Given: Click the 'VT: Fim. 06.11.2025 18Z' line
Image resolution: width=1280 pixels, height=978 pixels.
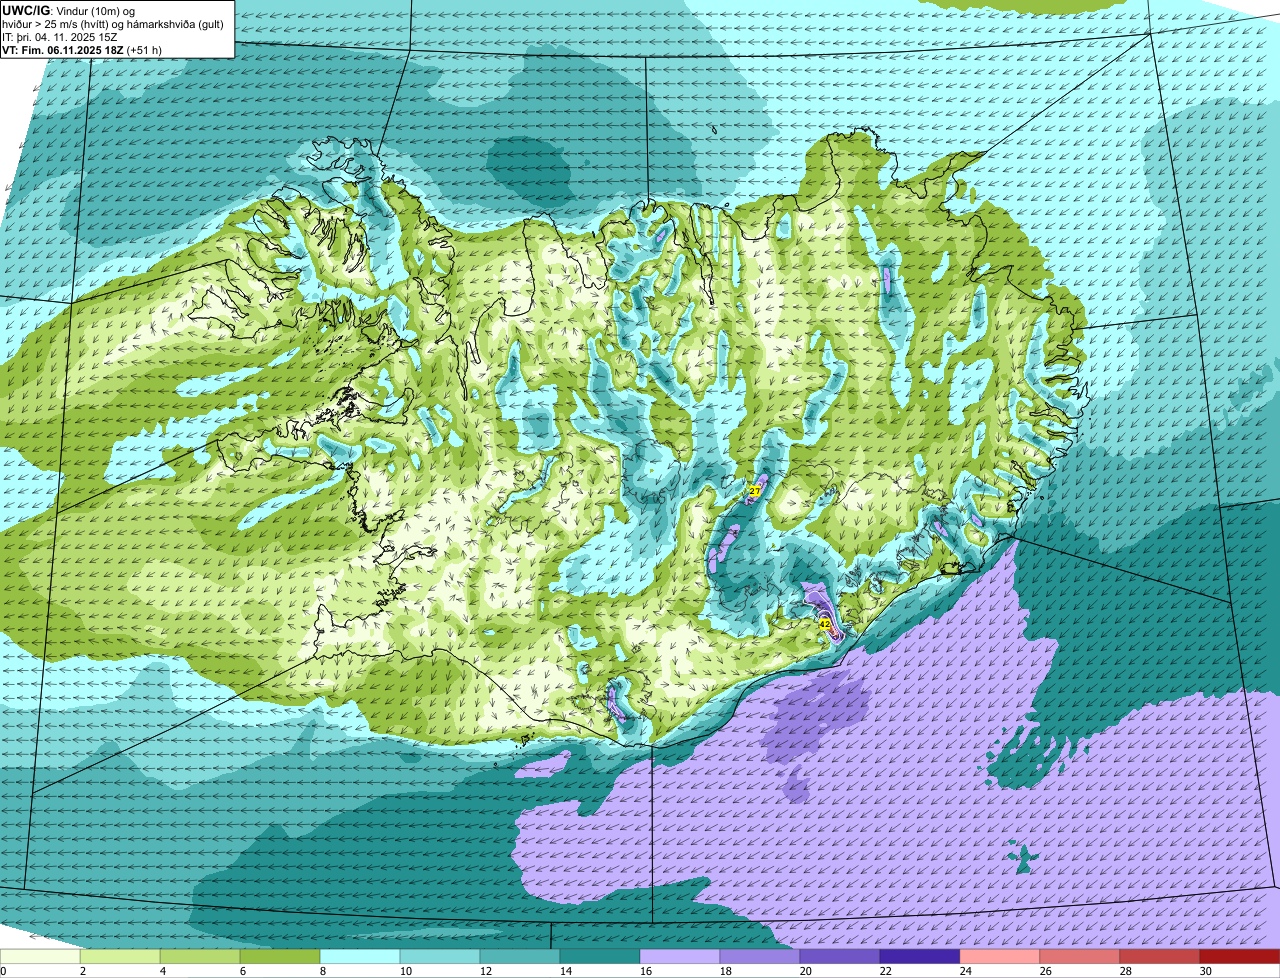Looking at the screenshot, I should pyautogui.click(x=62, y=49).
